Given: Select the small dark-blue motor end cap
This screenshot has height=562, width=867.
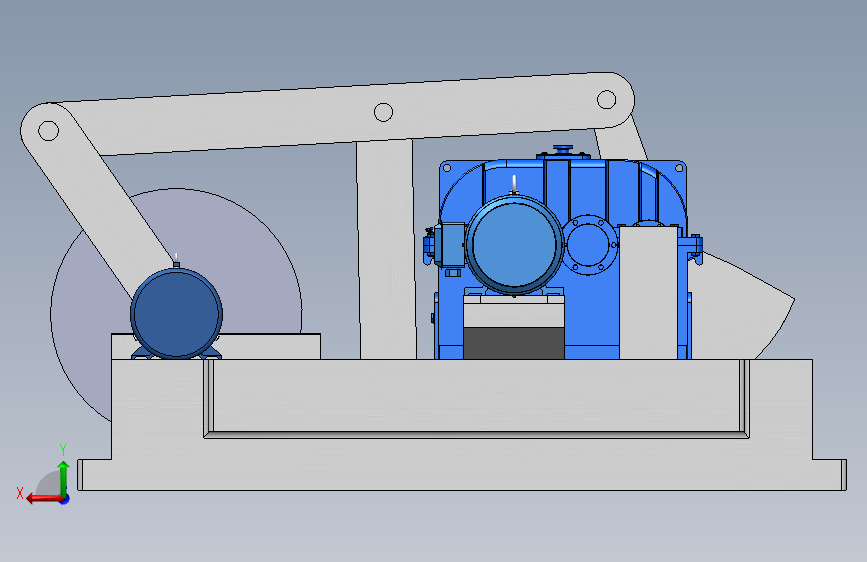Looking at the screenshot, I should click(176, 313).
